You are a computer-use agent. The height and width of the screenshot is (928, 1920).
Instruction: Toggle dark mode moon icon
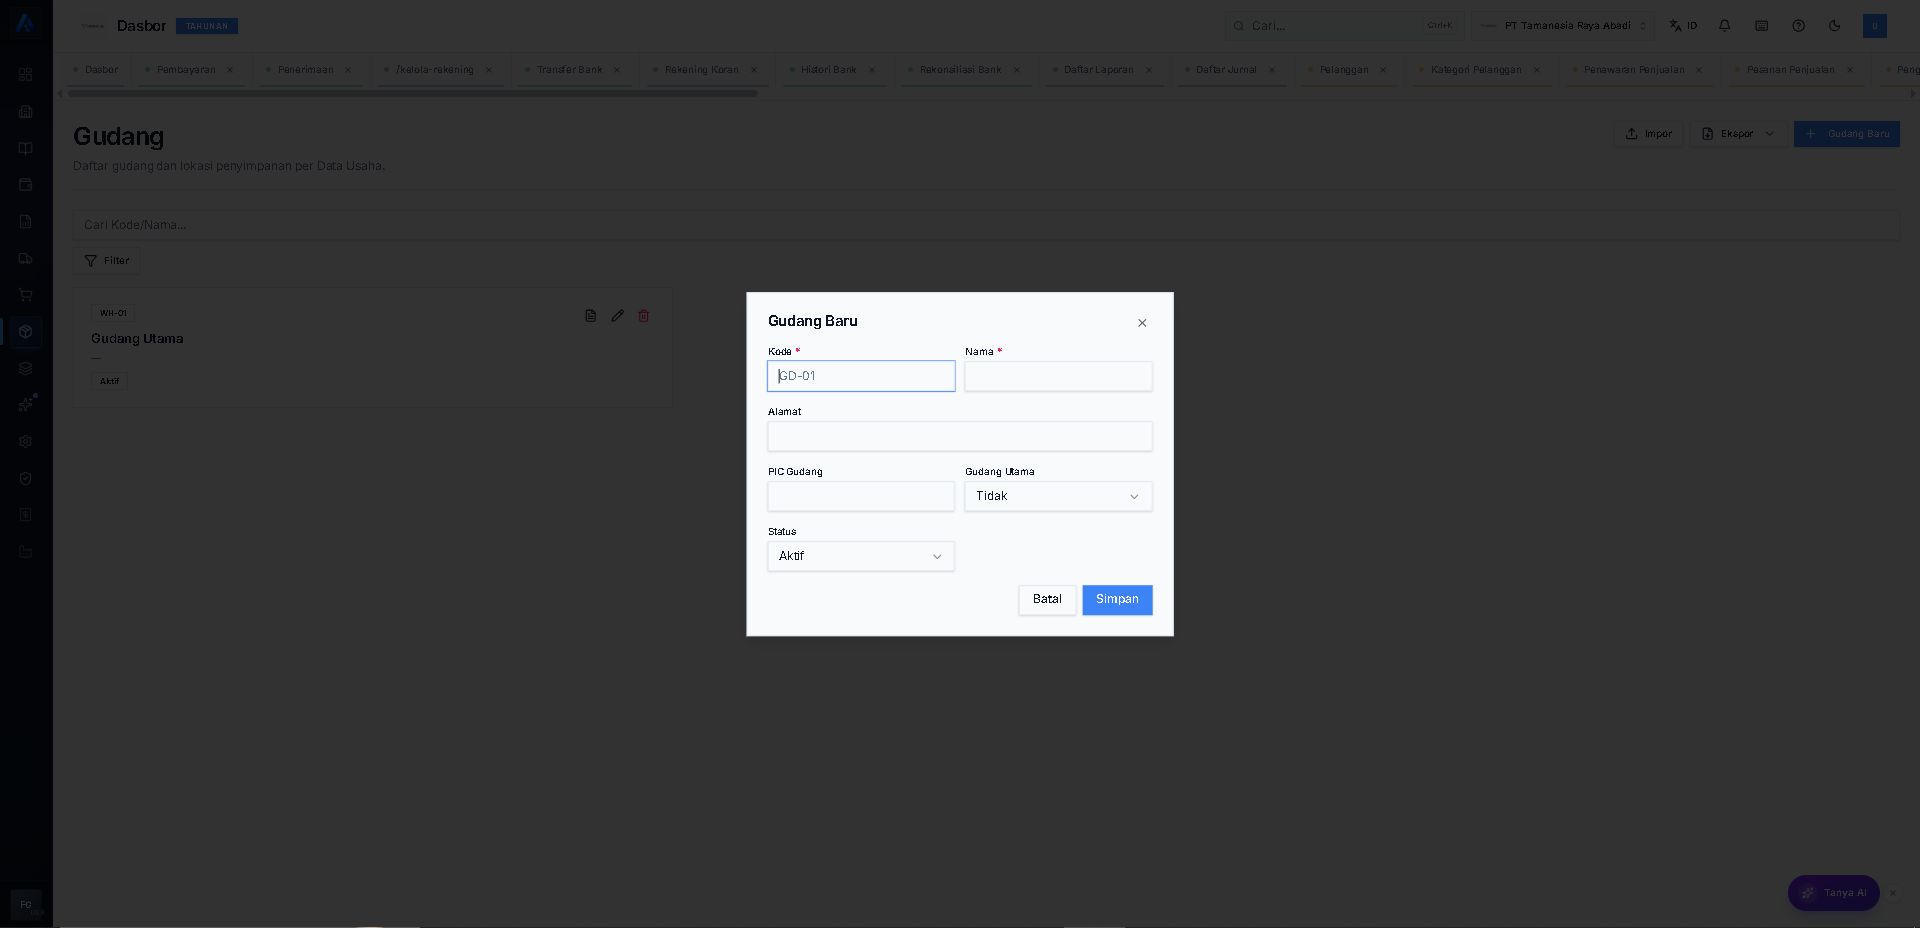[x=1835, y=26]
